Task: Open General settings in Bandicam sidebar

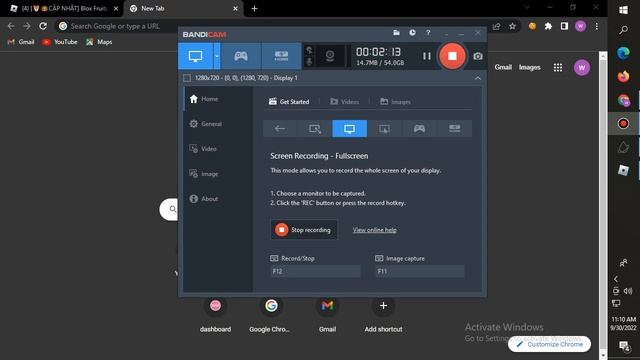Action: [x=206, y=124]
